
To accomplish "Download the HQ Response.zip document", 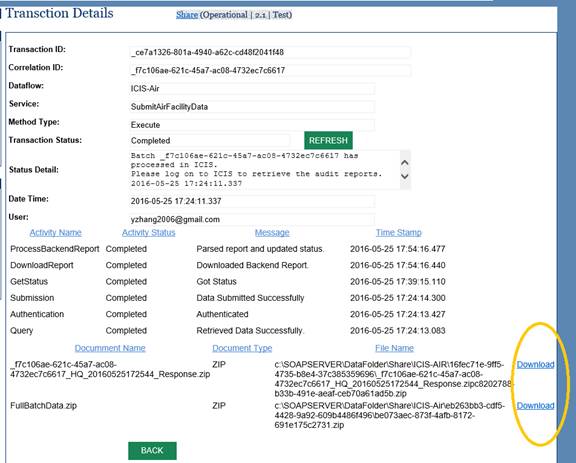I will coord(535,365).
